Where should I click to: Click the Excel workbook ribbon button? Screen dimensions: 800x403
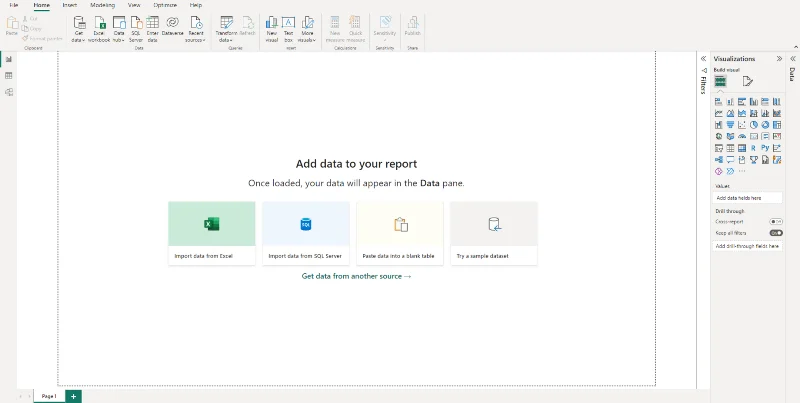pos(99,29)
